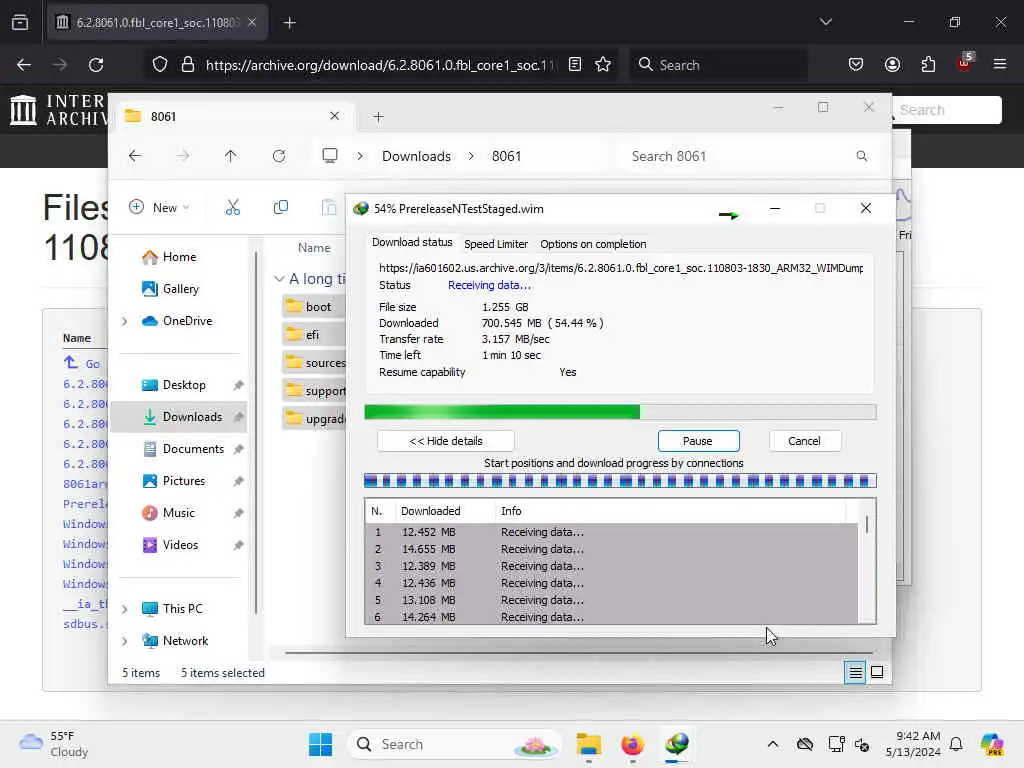Click the Copy icon in File Explorer toolbar
The image size is (1024, 768).
click(x=281, y=208)
